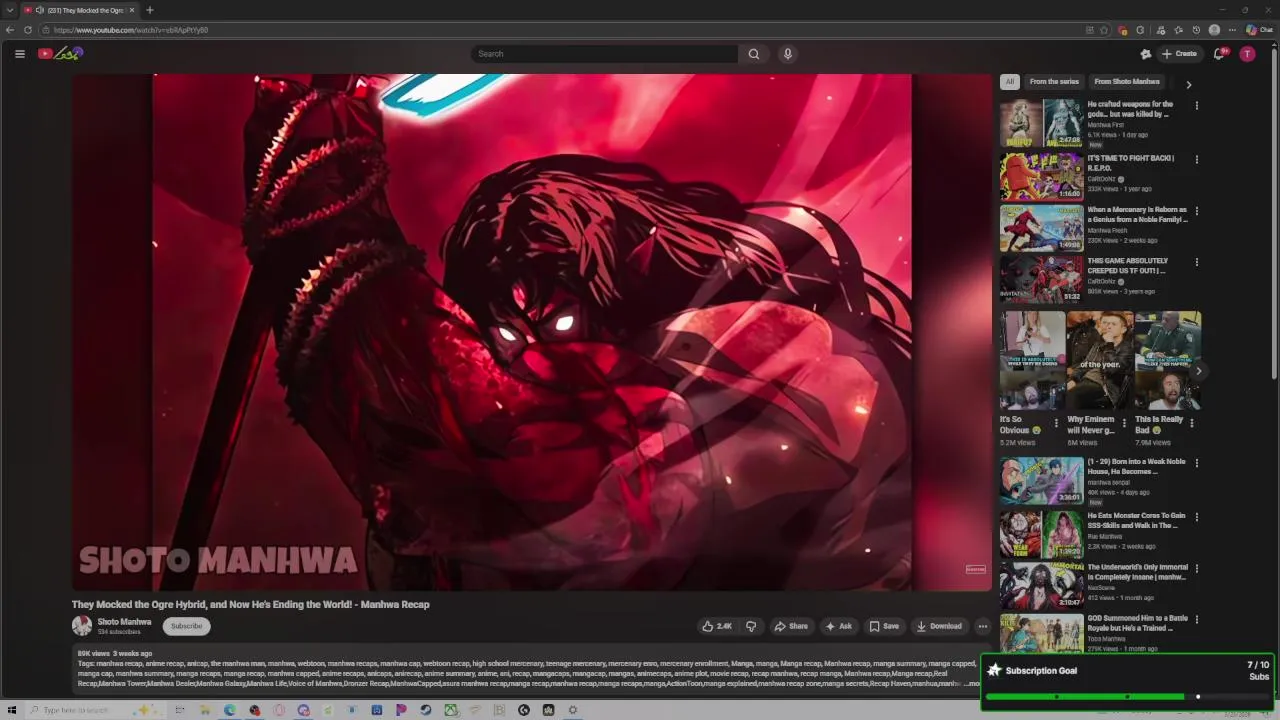Select 'From Shoto Manhwa' filter chip
The width and height of the screenshot is (1280, 720).
[x=1127, y=82]
